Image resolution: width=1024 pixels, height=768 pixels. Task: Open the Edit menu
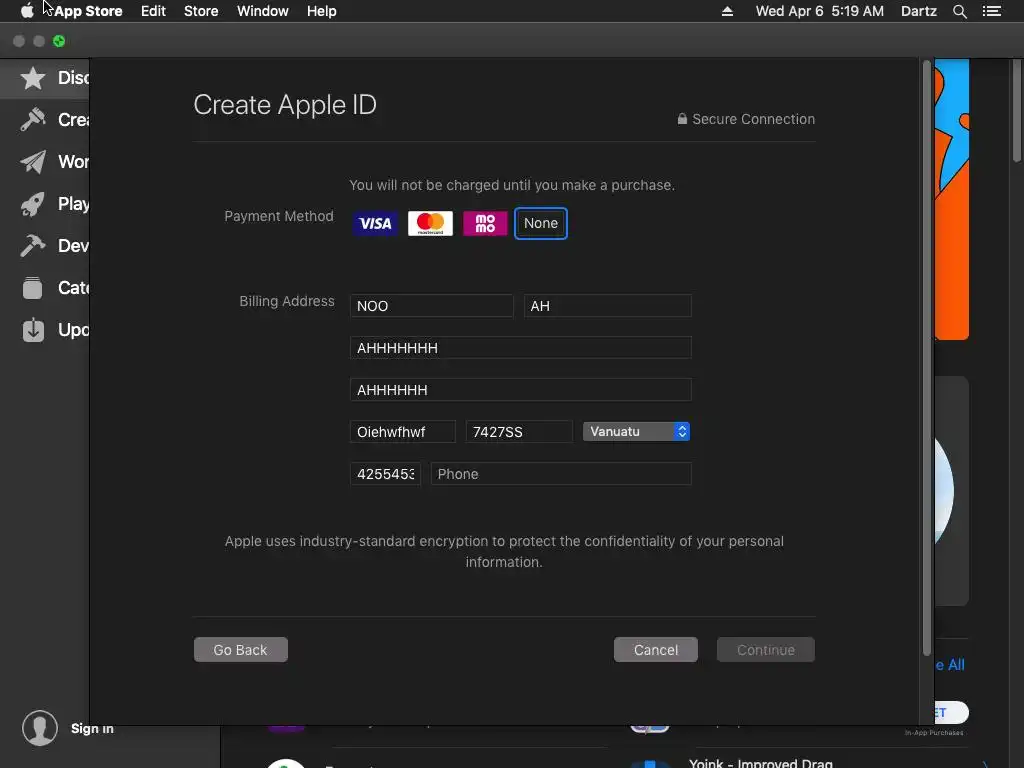coord(153,11)
